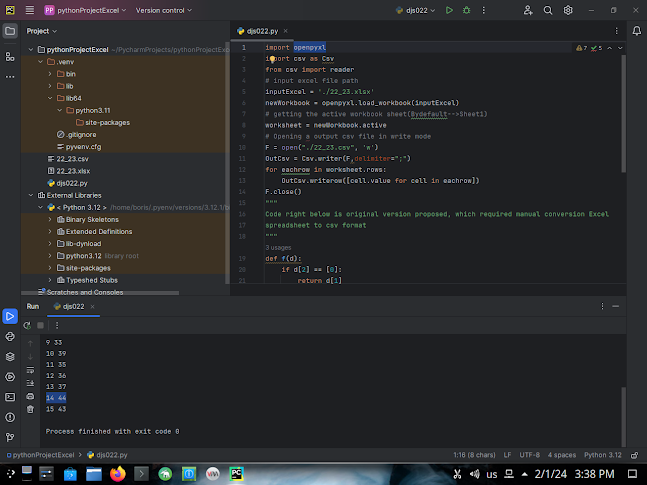
Task: Show more tool windows ellipsis
Action: pyautogui.click(x=10, y=77)
